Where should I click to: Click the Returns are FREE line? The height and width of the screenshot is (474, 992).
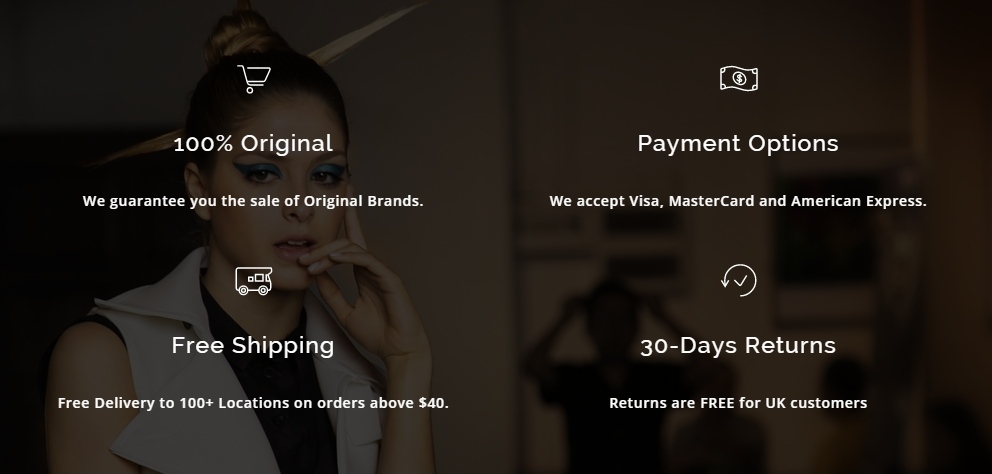[738, 403]
